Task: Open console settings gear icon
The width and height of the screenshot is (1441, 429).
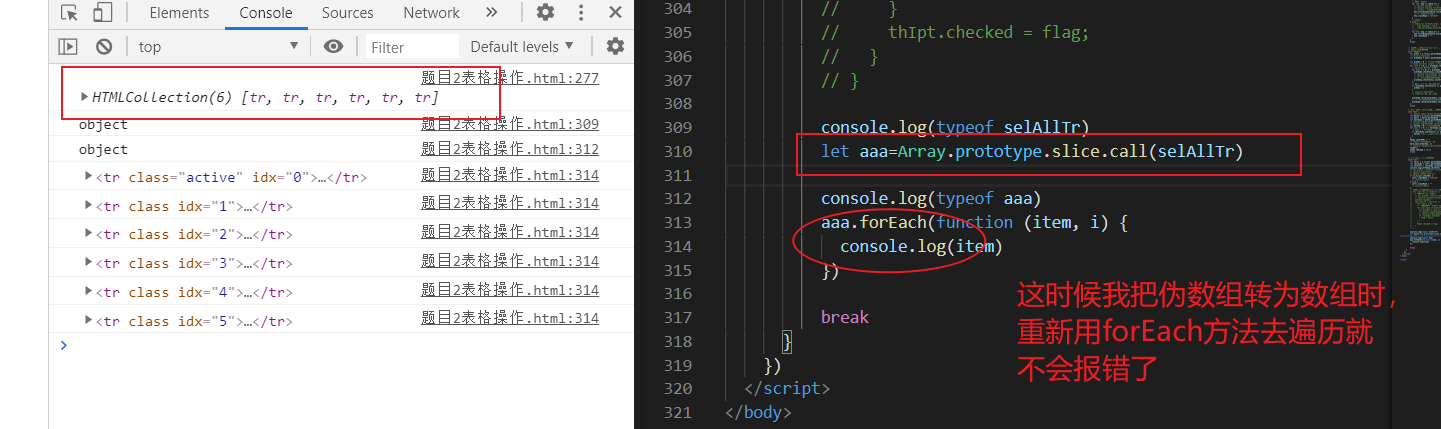Action: (x=615, y=46)
